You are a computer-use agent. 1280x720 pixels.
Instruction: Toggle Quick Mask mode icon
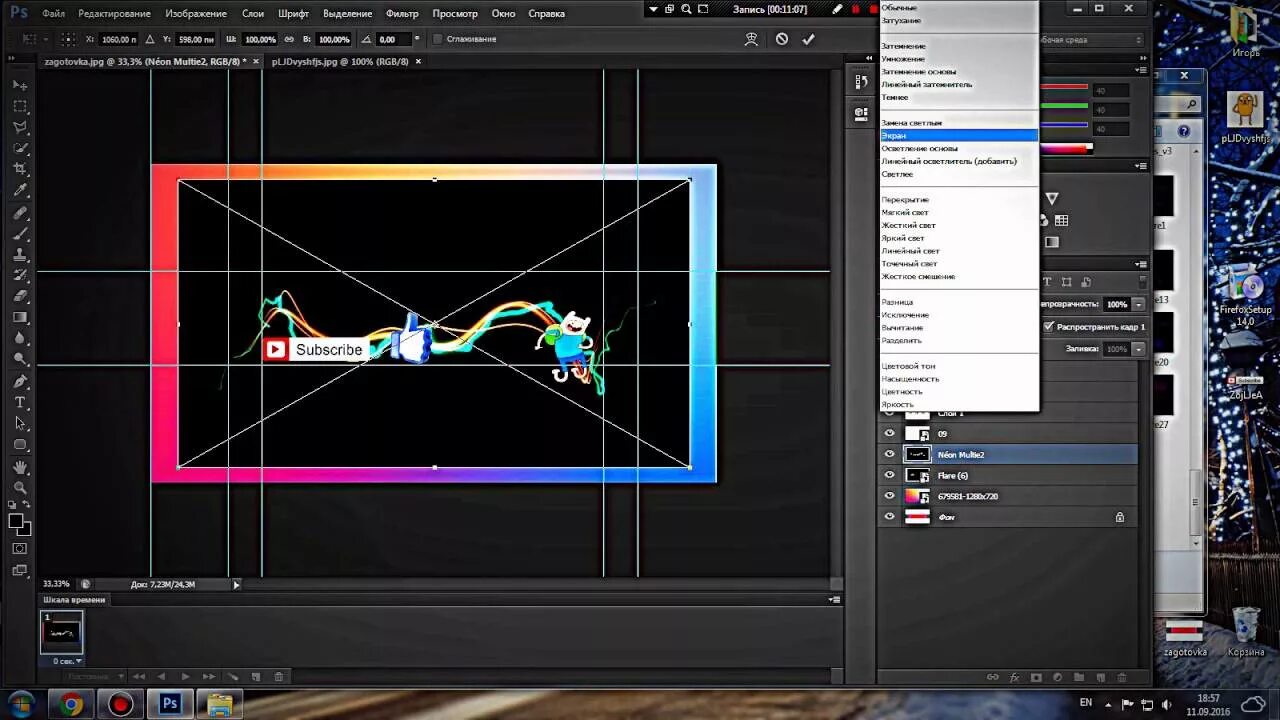click(x=20, y=549)
